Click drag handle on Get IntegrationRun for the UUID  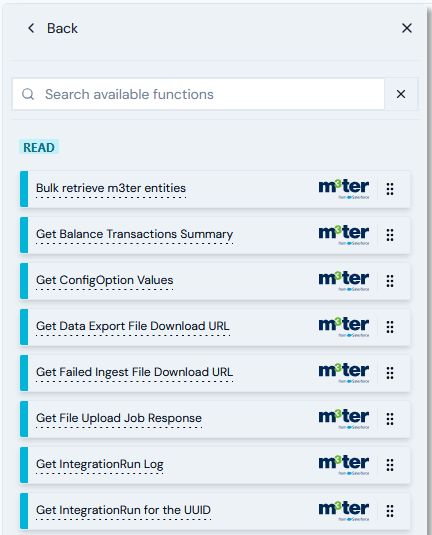click(390, 511)
